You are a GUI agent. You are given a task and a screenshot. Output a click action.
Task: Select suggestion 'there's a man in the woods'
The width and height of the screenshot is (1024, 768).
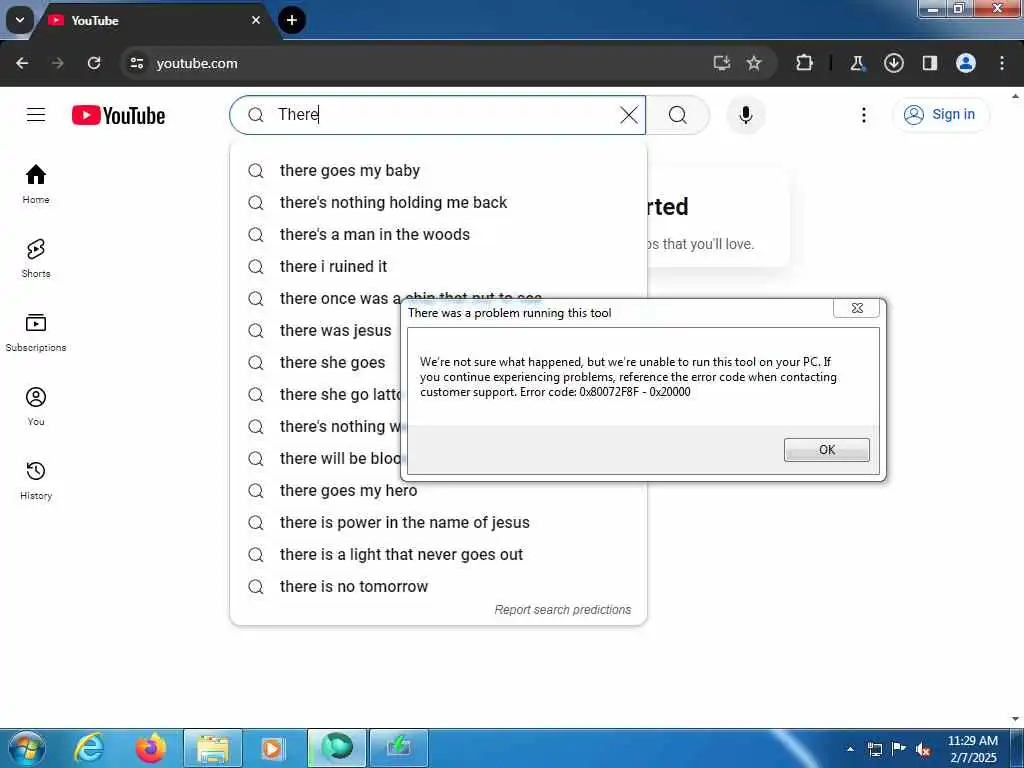coord(438,234)
